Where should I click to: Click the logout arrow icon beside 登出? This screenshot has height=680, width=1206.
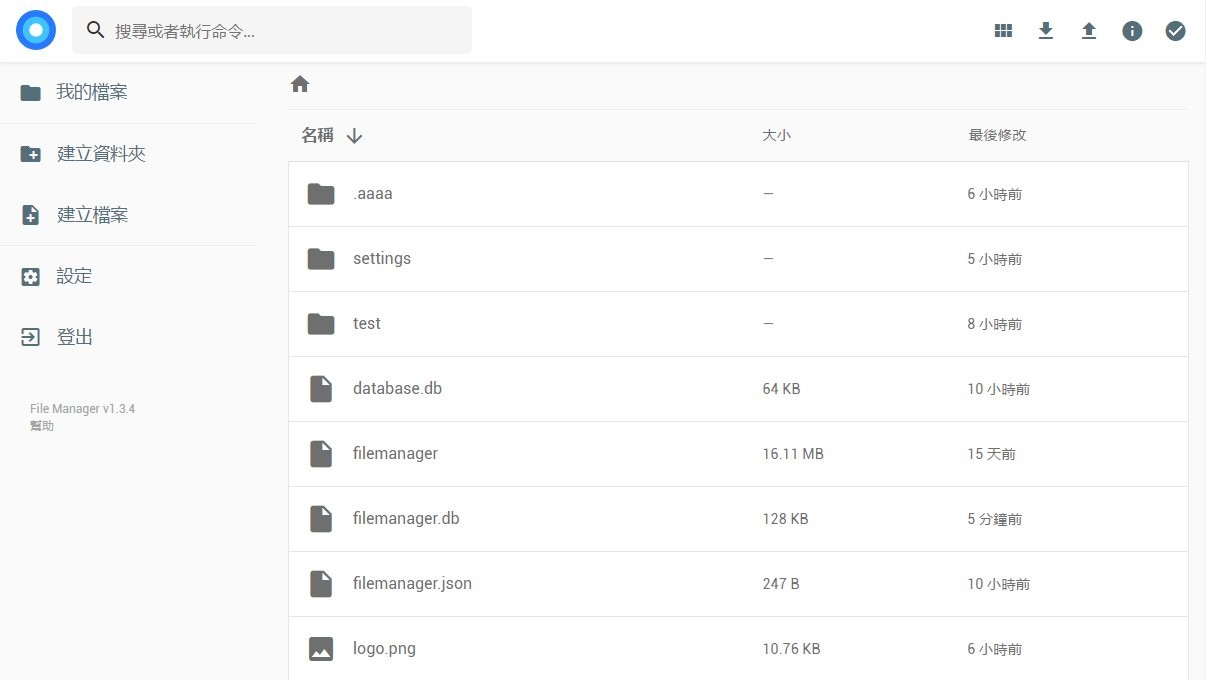click(31, 338)
